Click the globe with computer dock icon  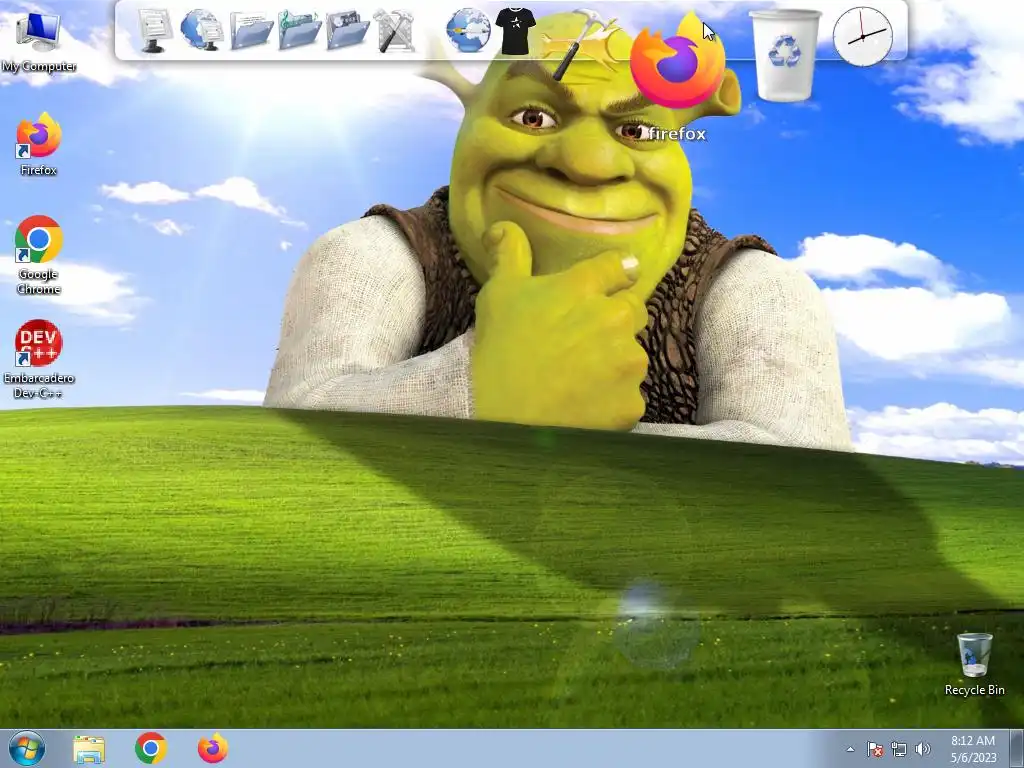point(202,30)
